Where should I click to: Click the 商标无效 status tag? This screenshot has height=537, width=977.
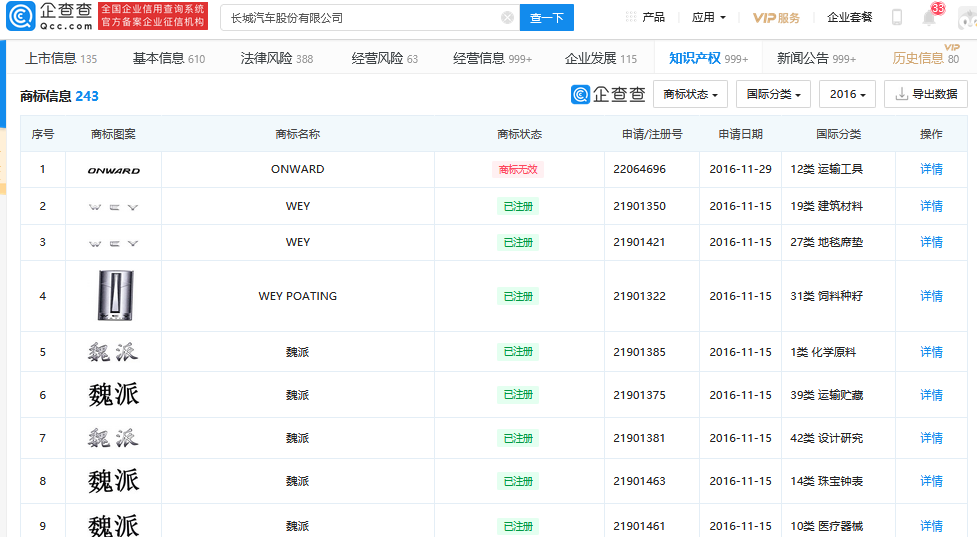[518, 169]
